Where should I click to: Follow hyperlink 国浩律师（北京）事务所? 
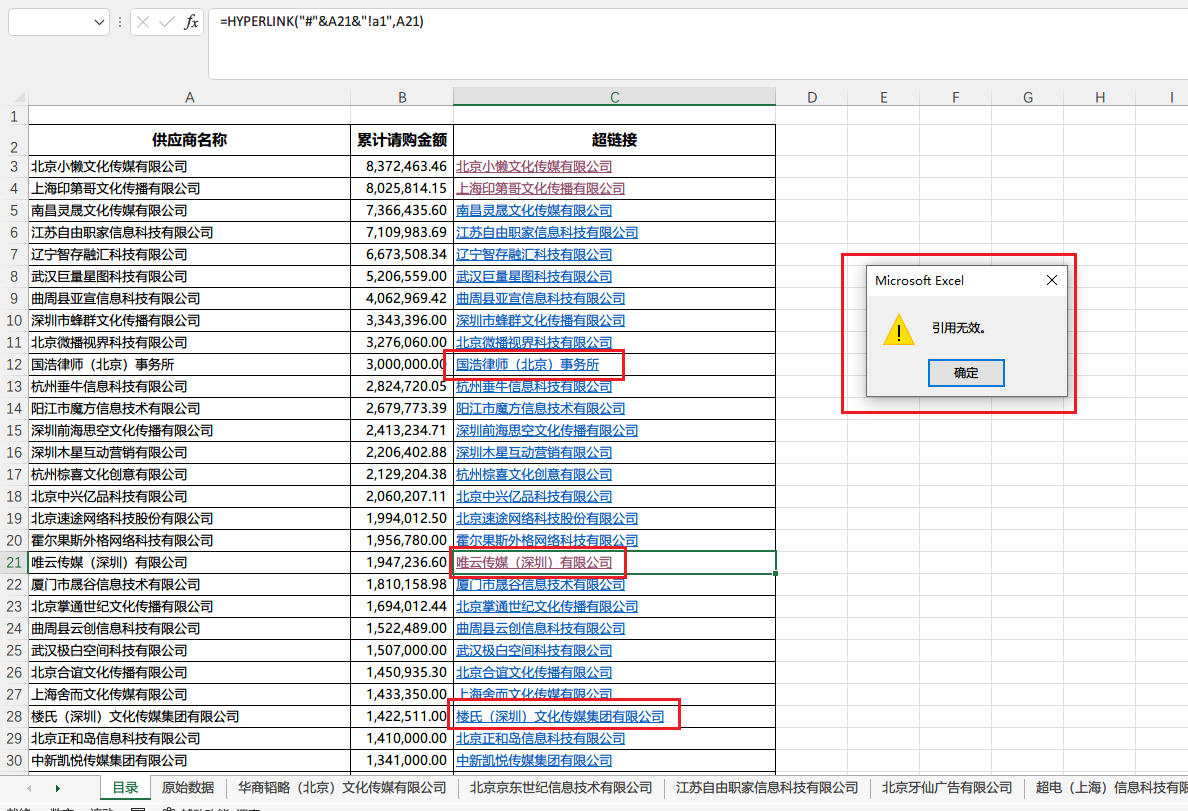(x=527, y=365)
